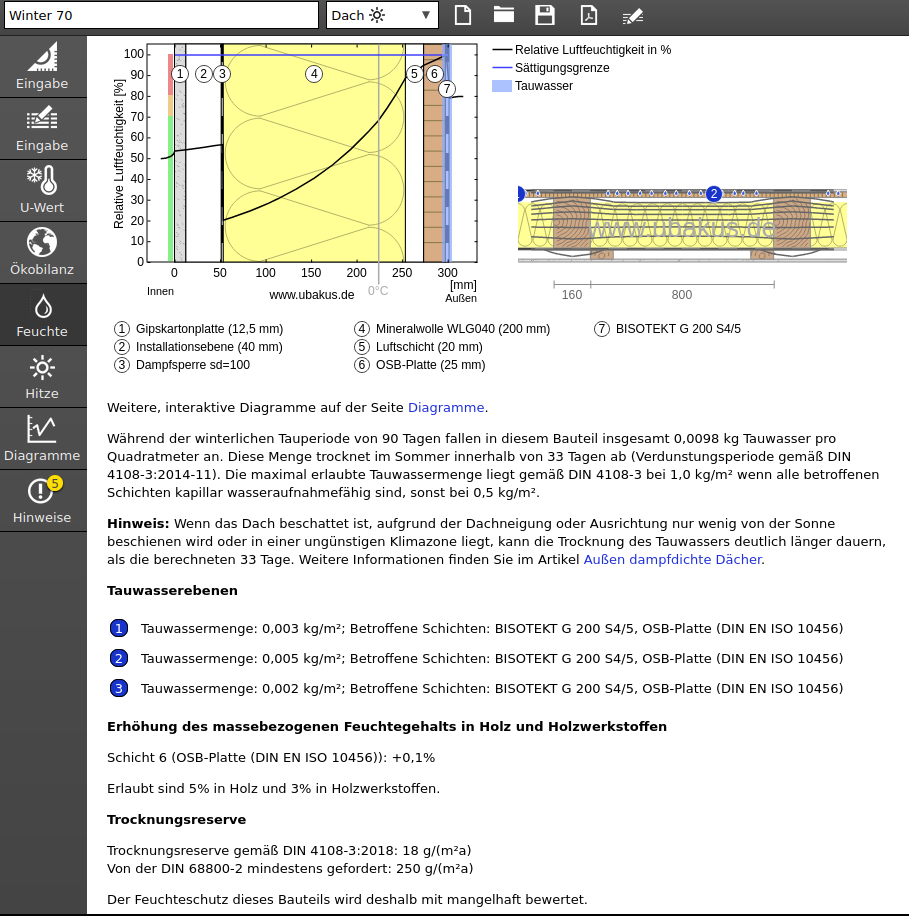Click the project name field 'Winter 70'
Viewport: 909px width, 916px height.
160,15
